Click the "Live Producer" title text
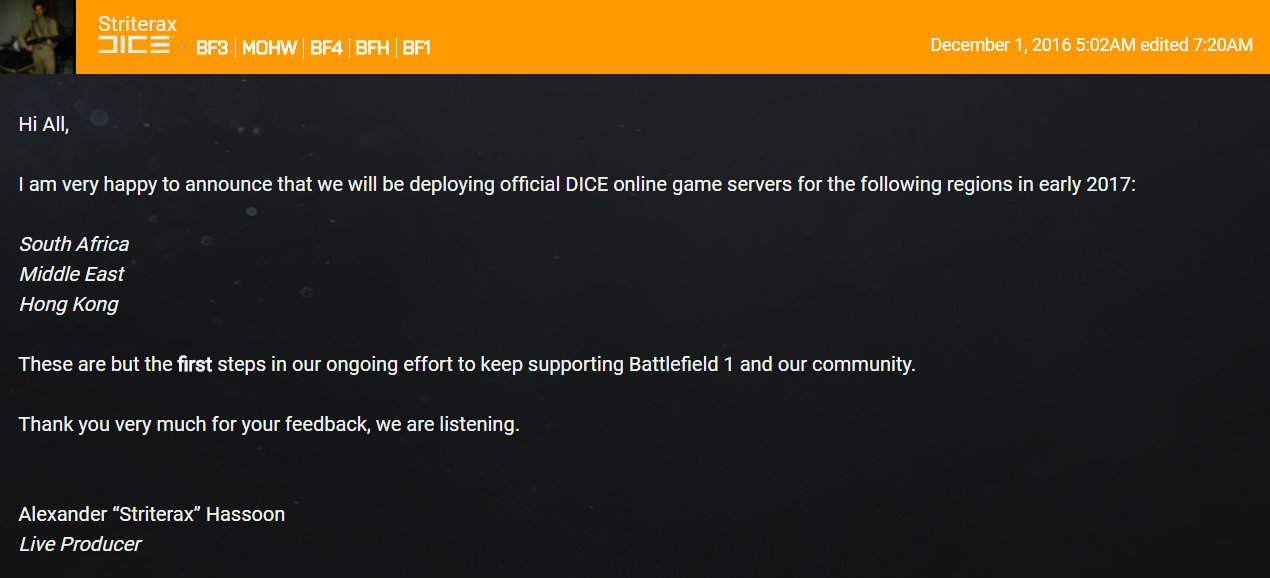 pyautogui.click(x=80, y=544)
